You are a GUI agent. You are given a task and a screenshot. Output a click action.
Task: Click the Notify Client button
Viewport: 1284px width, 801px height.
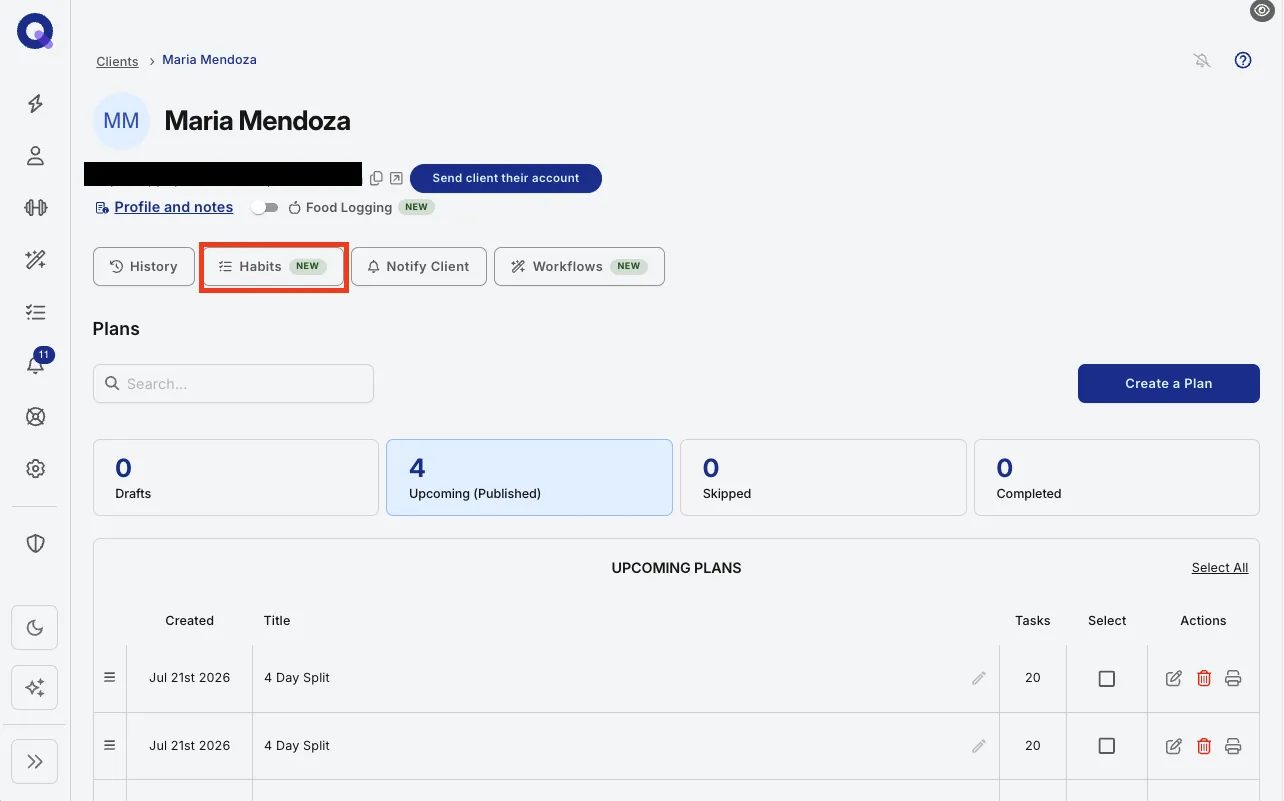tap(419, 266)
